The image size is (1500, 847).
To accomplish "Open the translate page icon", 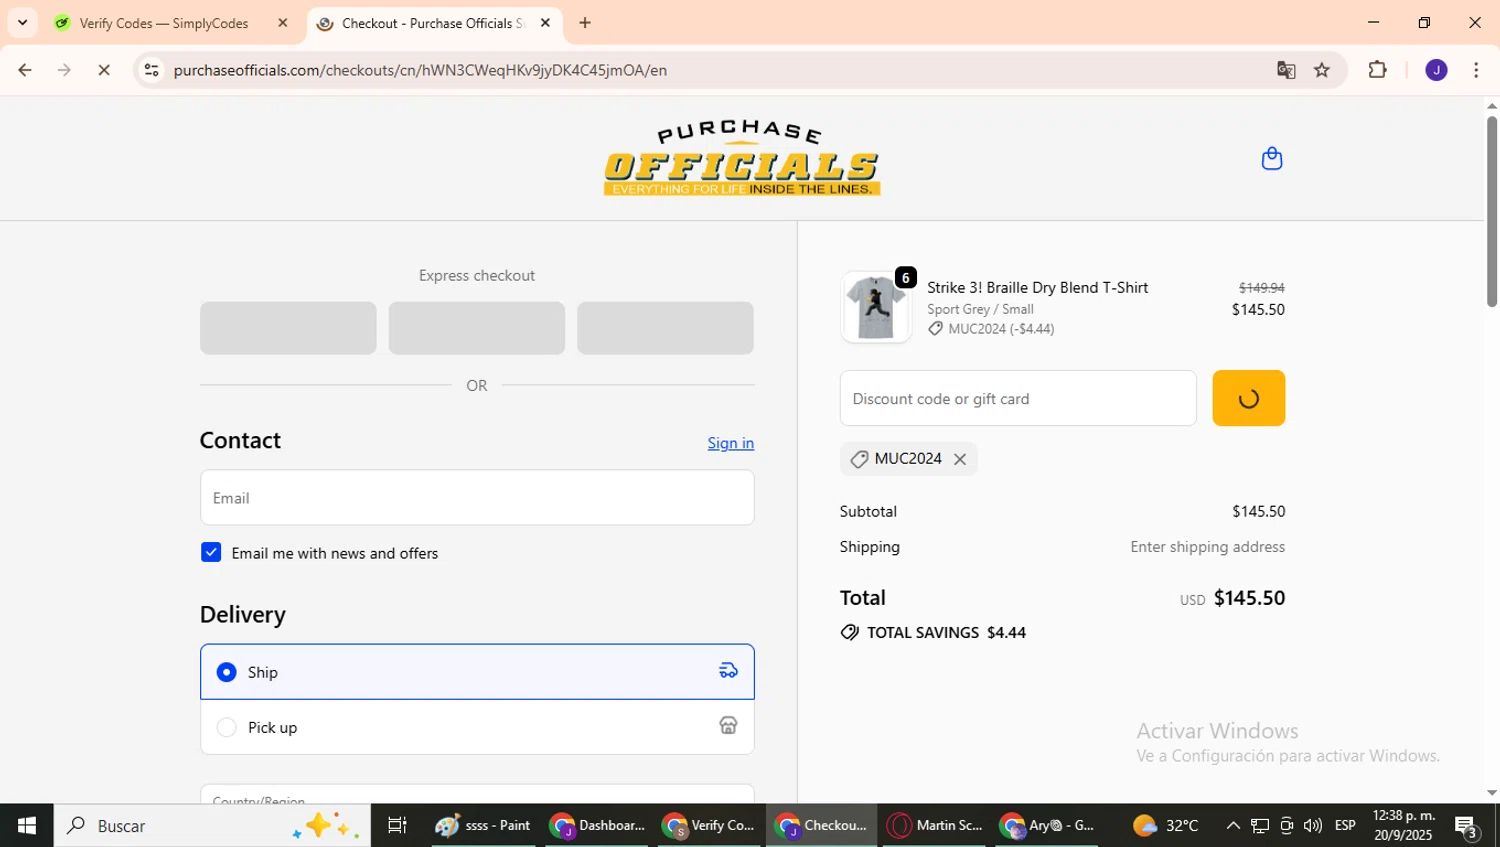I will (x=1286, y=70).
